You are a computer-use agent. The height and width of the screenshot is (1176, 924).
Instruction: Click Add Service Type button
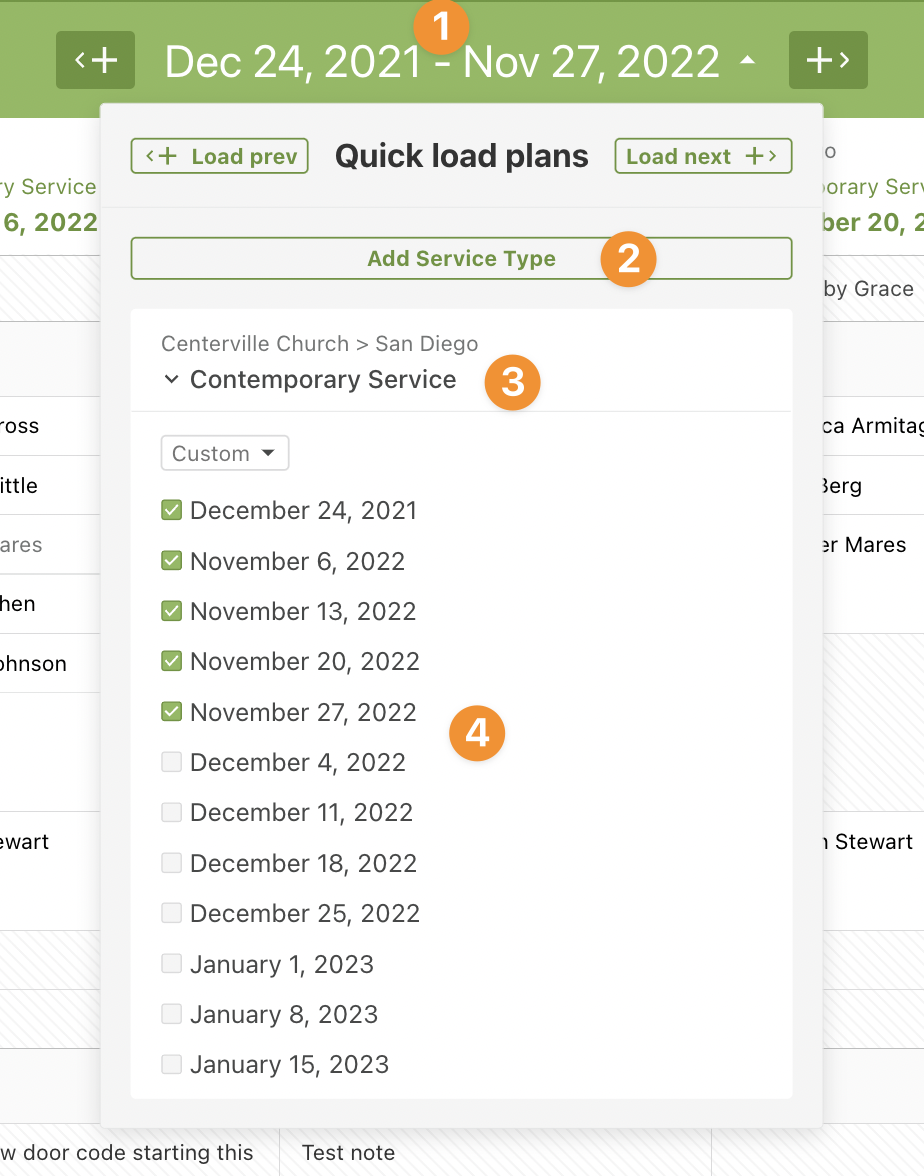click(x=461, y=259)
